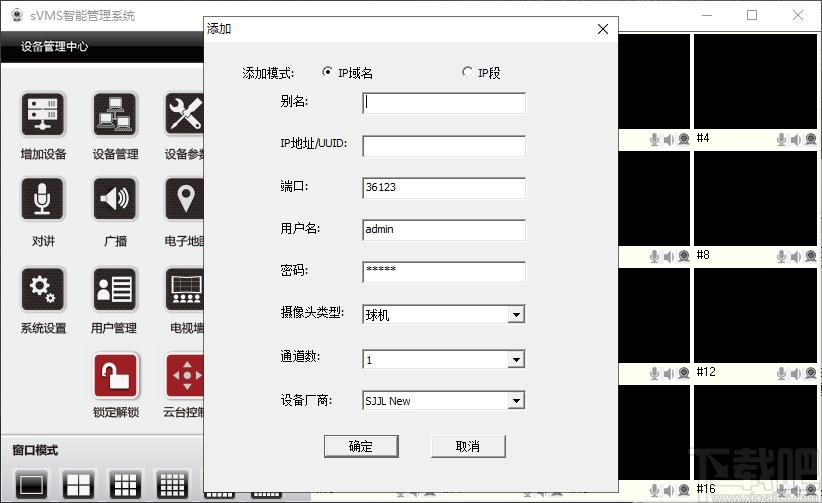Click the camera icon left of #4 label
This screenshot has height=503, width=822.
click(684, 139)
